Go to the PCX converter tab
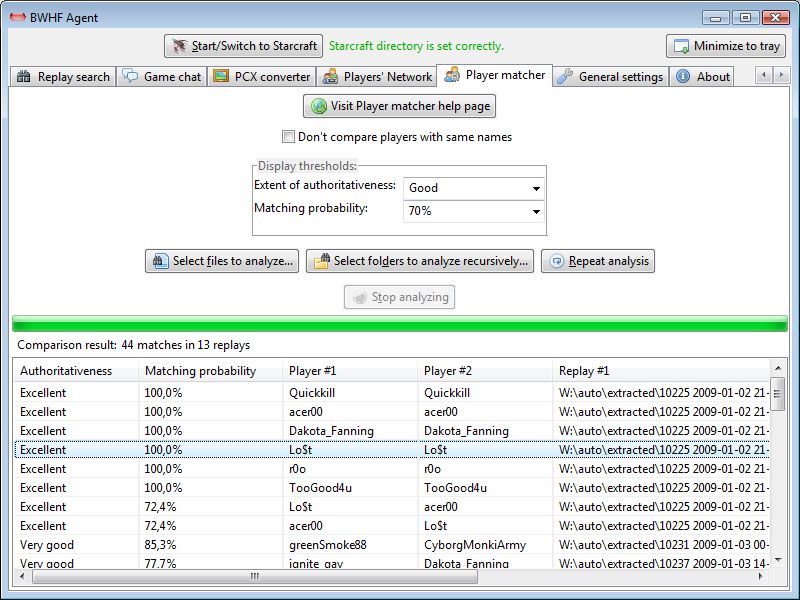 [262, 77]
